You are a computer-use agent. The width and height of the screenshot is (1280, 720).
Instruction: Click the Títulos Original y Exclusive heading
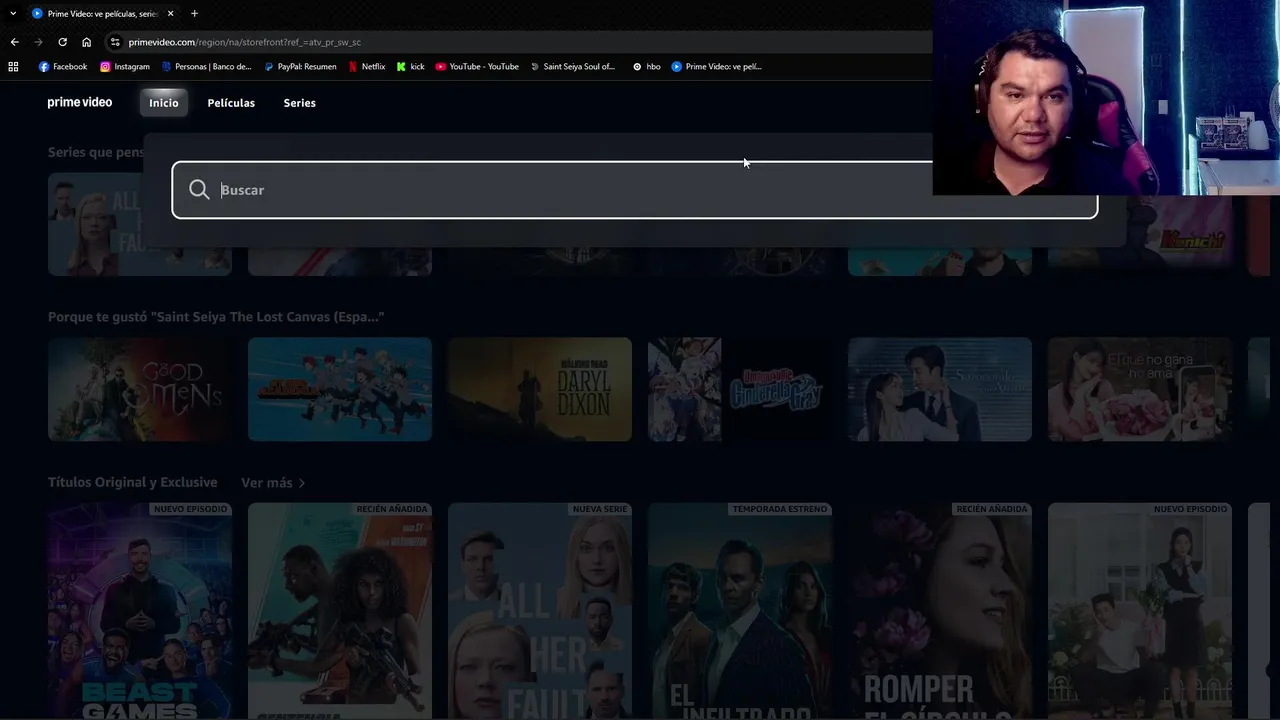133,483
